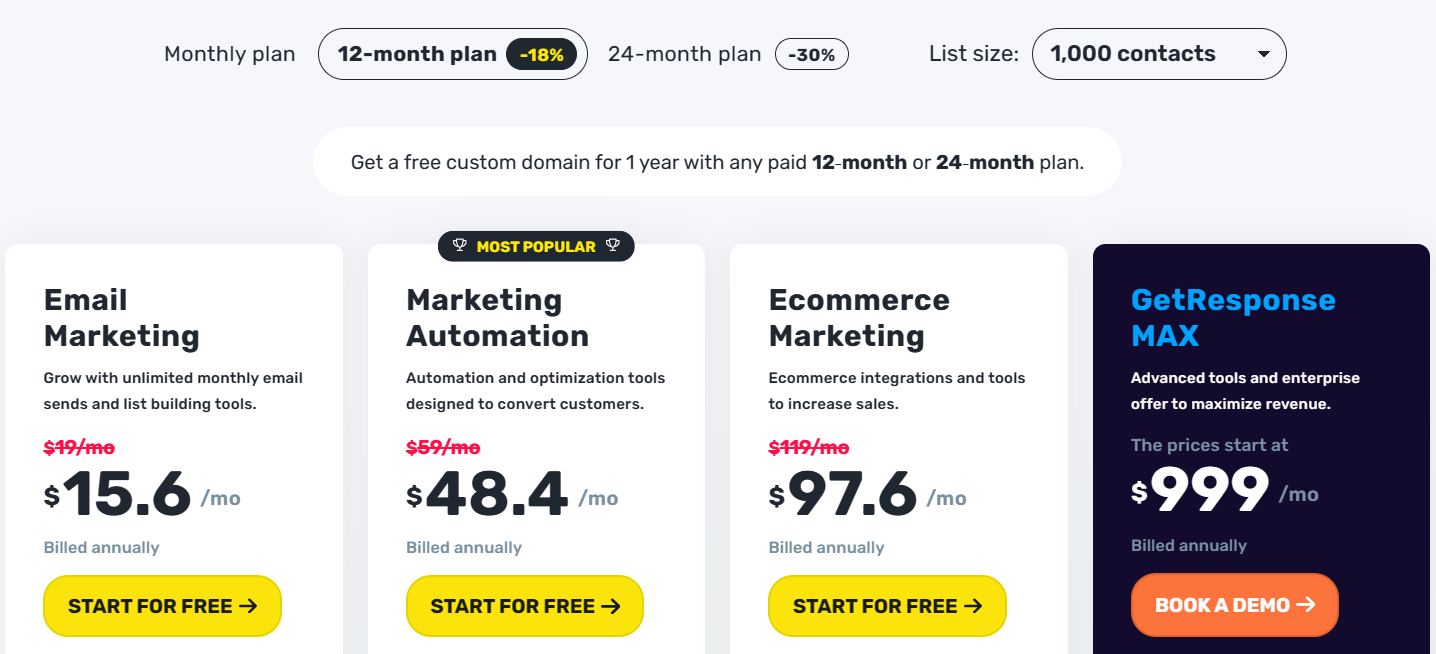Start for free with Marketing Automation
Image resolution: width=1436 pixels, height=654 pixels.
(x=524, y=606)
